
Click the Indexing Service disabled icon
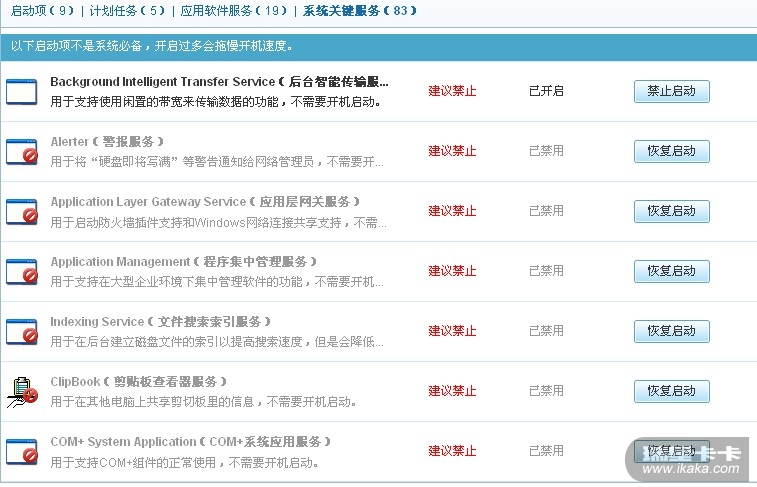point(22,331)
